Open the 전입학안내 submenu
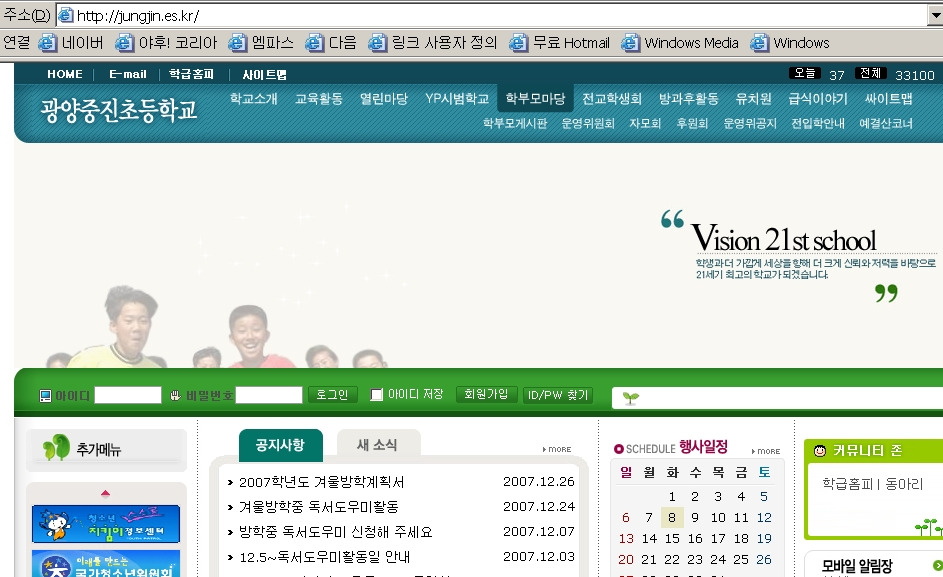The image size is (943, 577). pyautogui.click(x=818, y=123)
